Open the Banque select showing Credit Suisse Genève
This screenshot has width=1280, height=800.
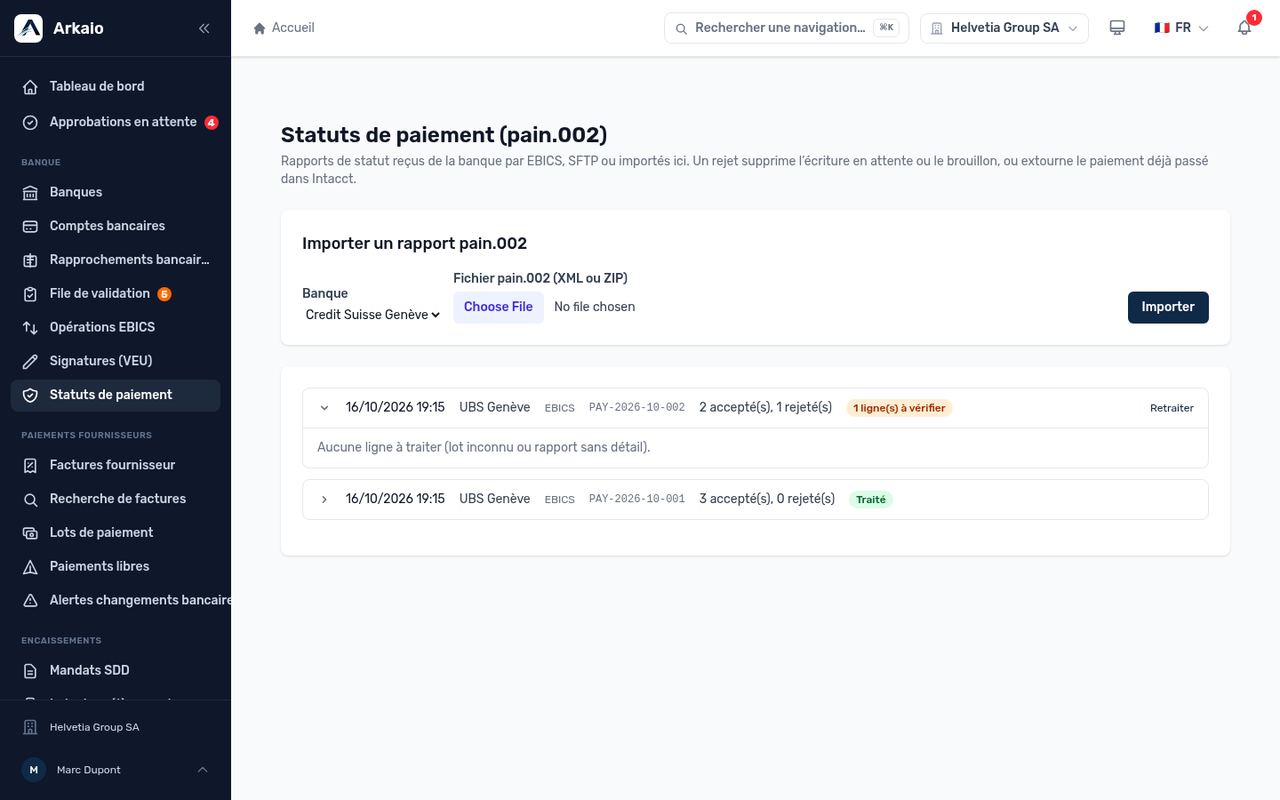click(372, 314)
